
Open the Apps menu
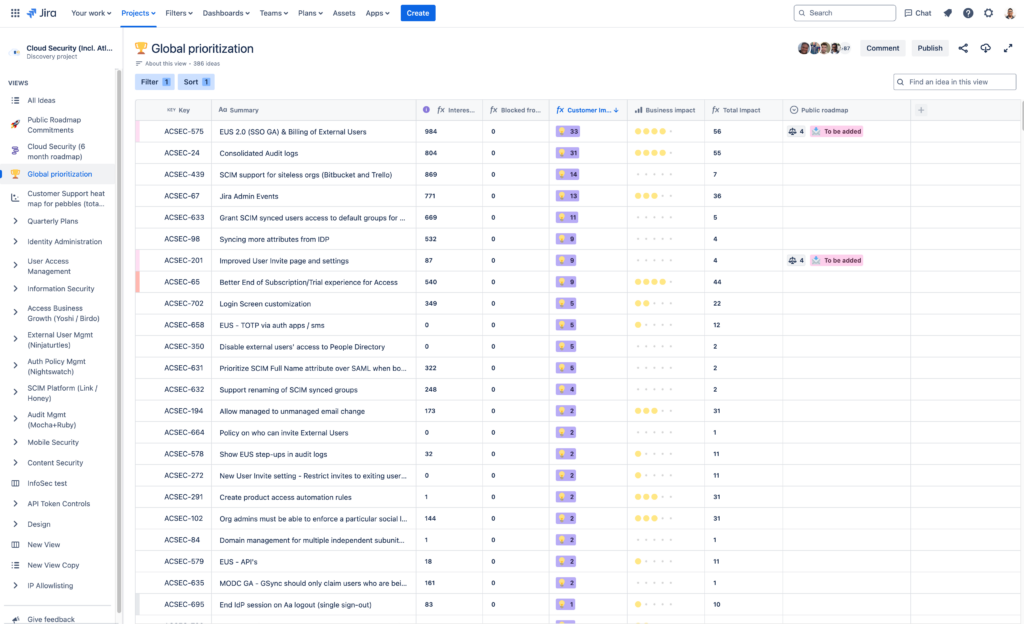377,13
